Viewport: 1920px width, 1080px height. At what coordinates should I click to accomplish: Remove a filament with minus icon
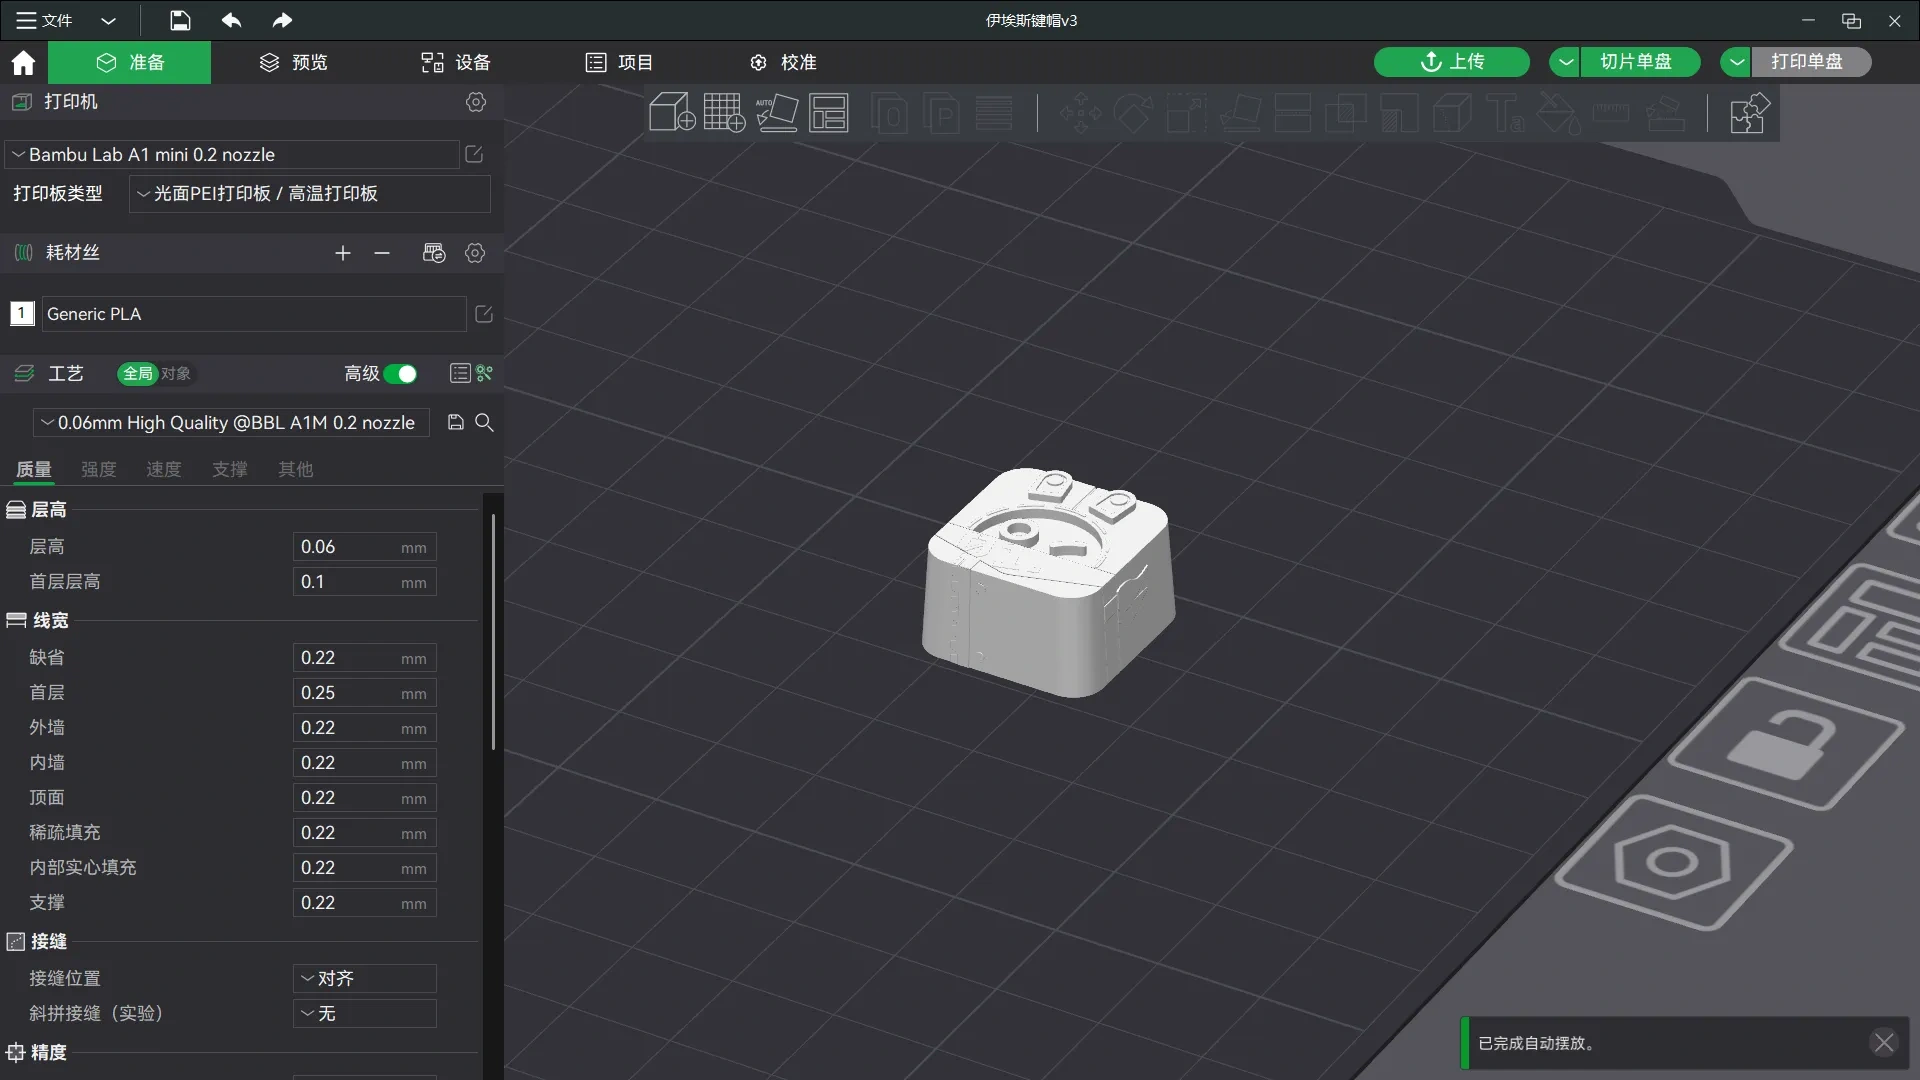[x=382, y=253]
